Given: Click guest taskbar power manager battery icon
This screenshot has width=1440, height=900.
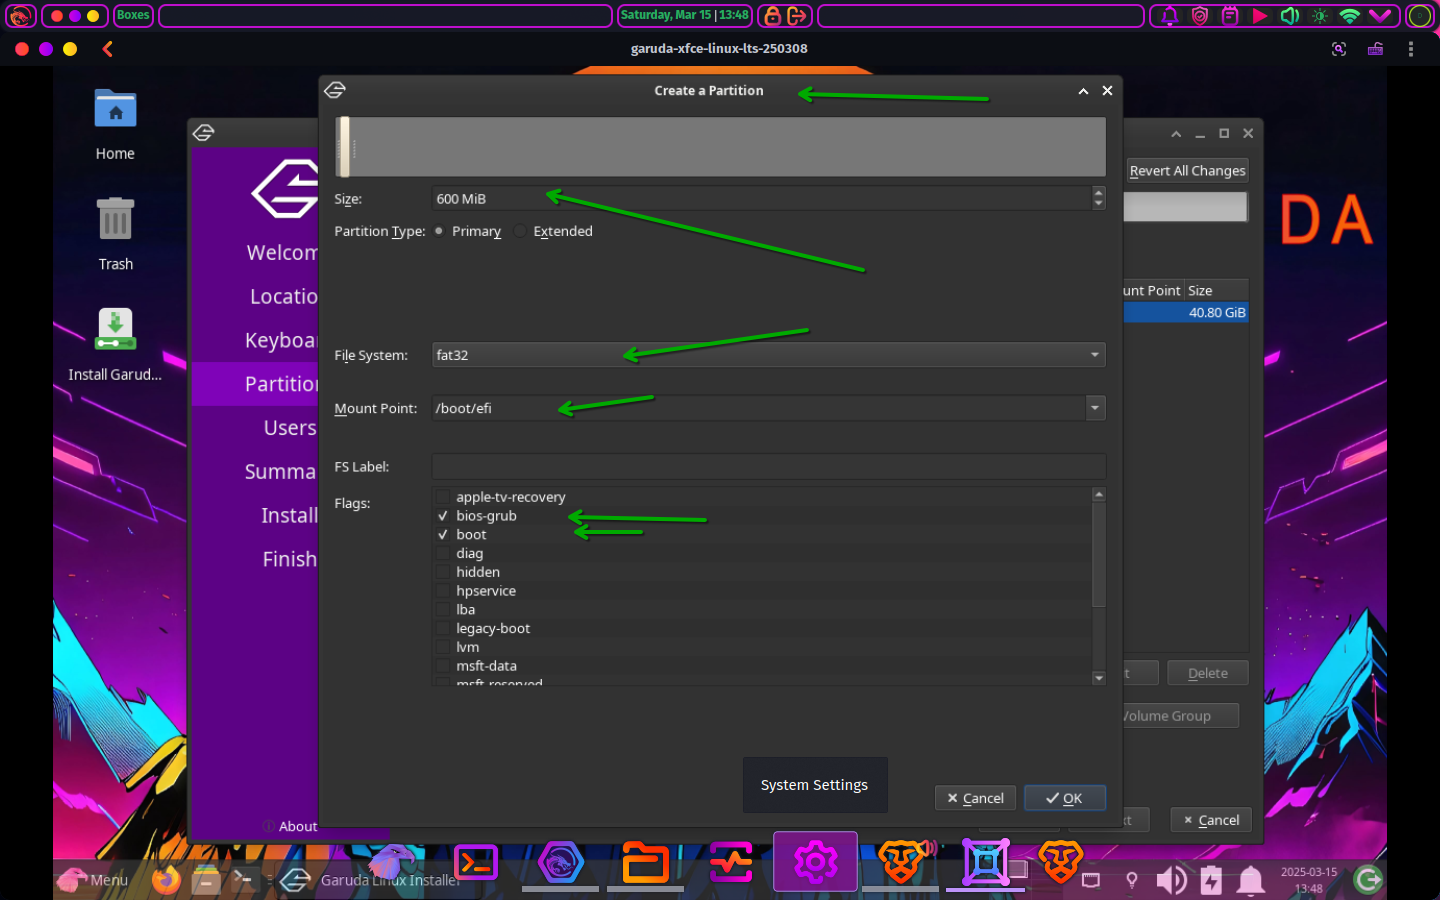Looking at the screenshot, I should (1211, 880).
